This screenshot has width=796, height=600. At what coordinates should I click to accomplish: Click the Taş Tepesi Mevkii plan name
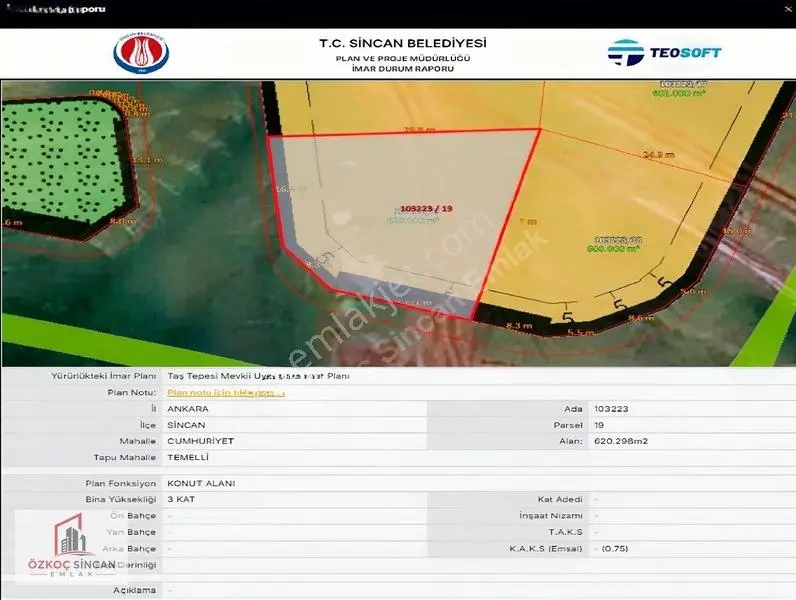pos(258,376)
